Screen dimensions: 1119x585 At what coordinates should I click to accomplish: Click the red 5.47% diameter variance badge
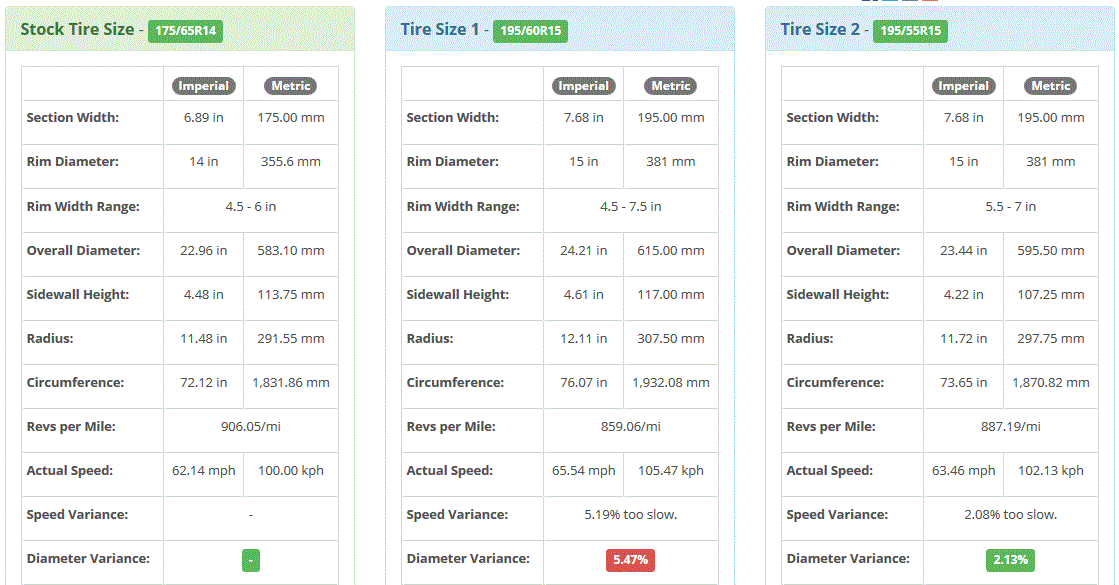point(630,560)
